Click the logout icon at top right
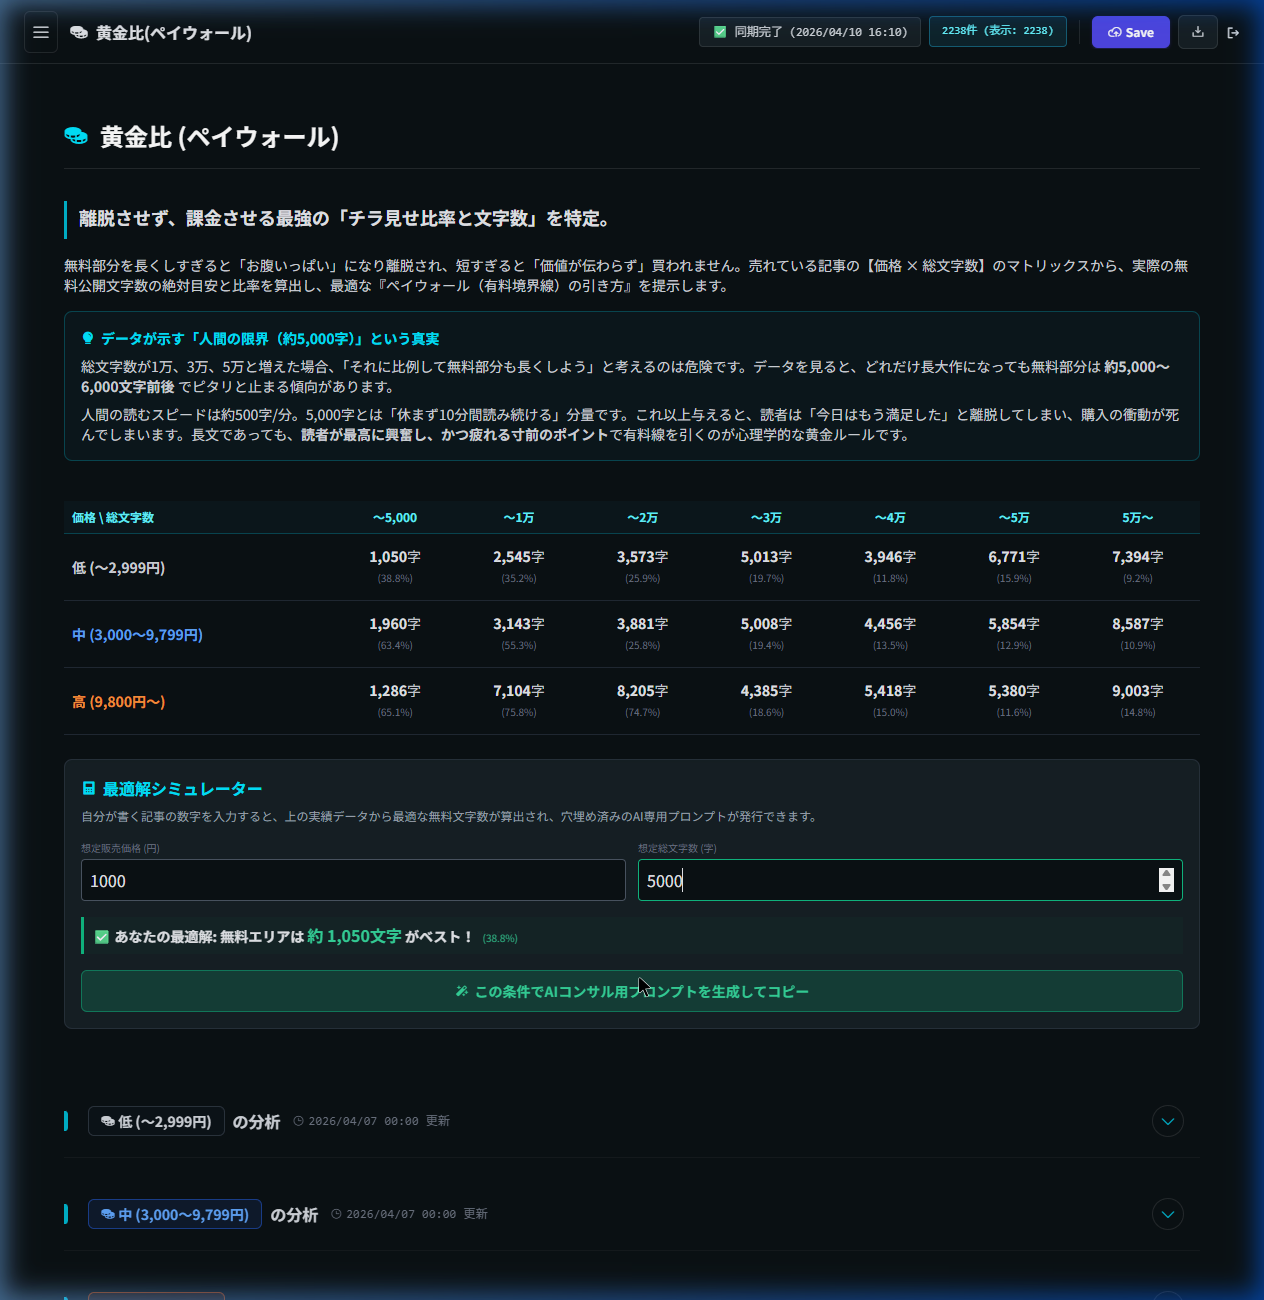The image size is (1264, 1300). click(1234, 32)
